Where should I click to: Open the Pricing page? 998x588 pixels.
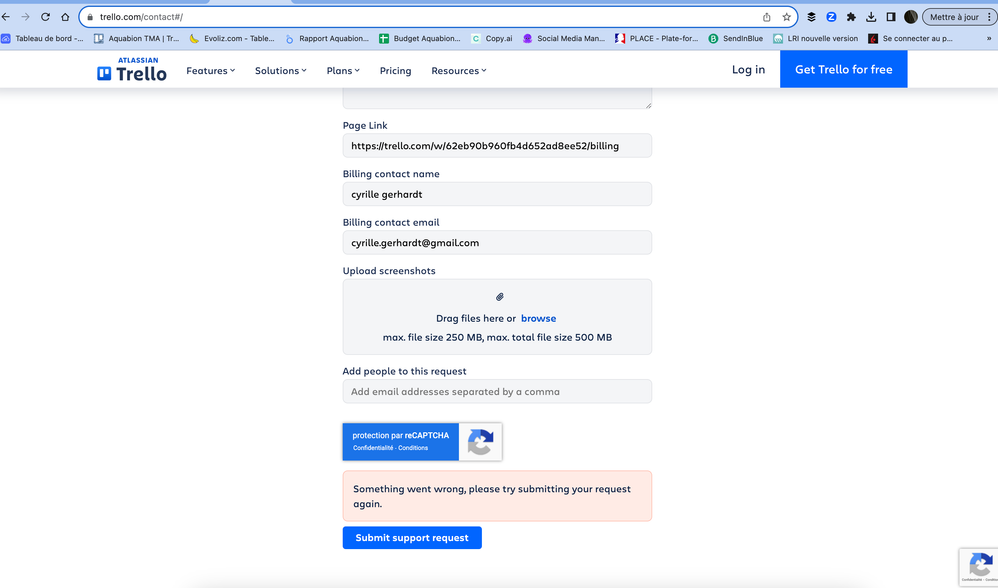(x=395, y=71)
